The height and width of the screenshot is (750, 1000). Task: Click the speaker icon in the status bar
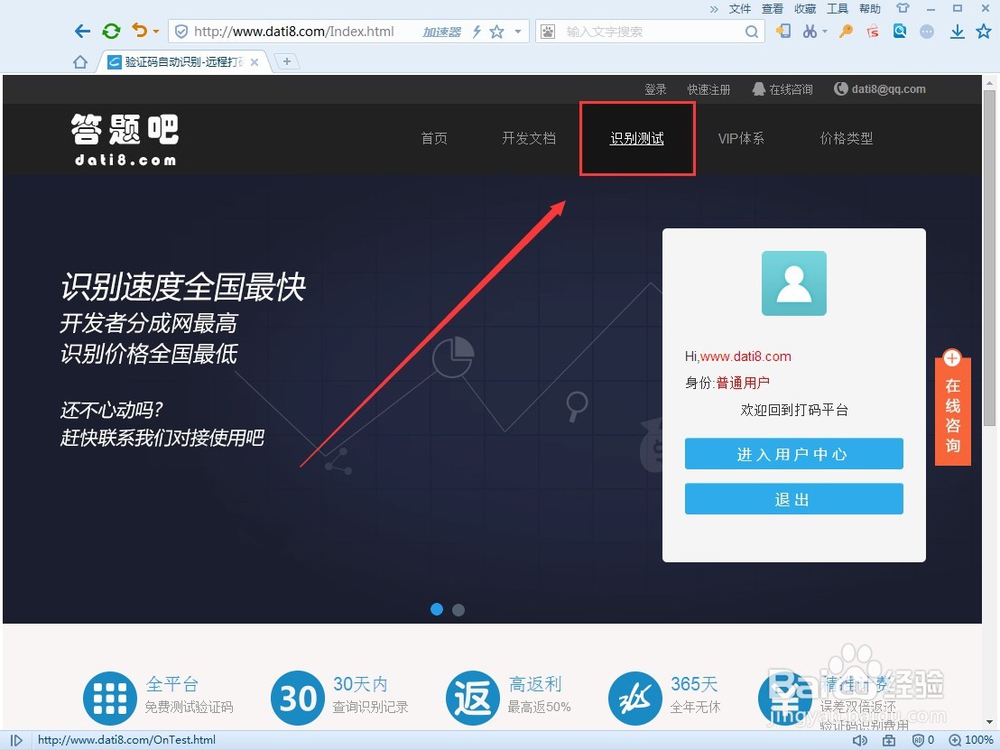pyautogui.click(x=860, y=742)
